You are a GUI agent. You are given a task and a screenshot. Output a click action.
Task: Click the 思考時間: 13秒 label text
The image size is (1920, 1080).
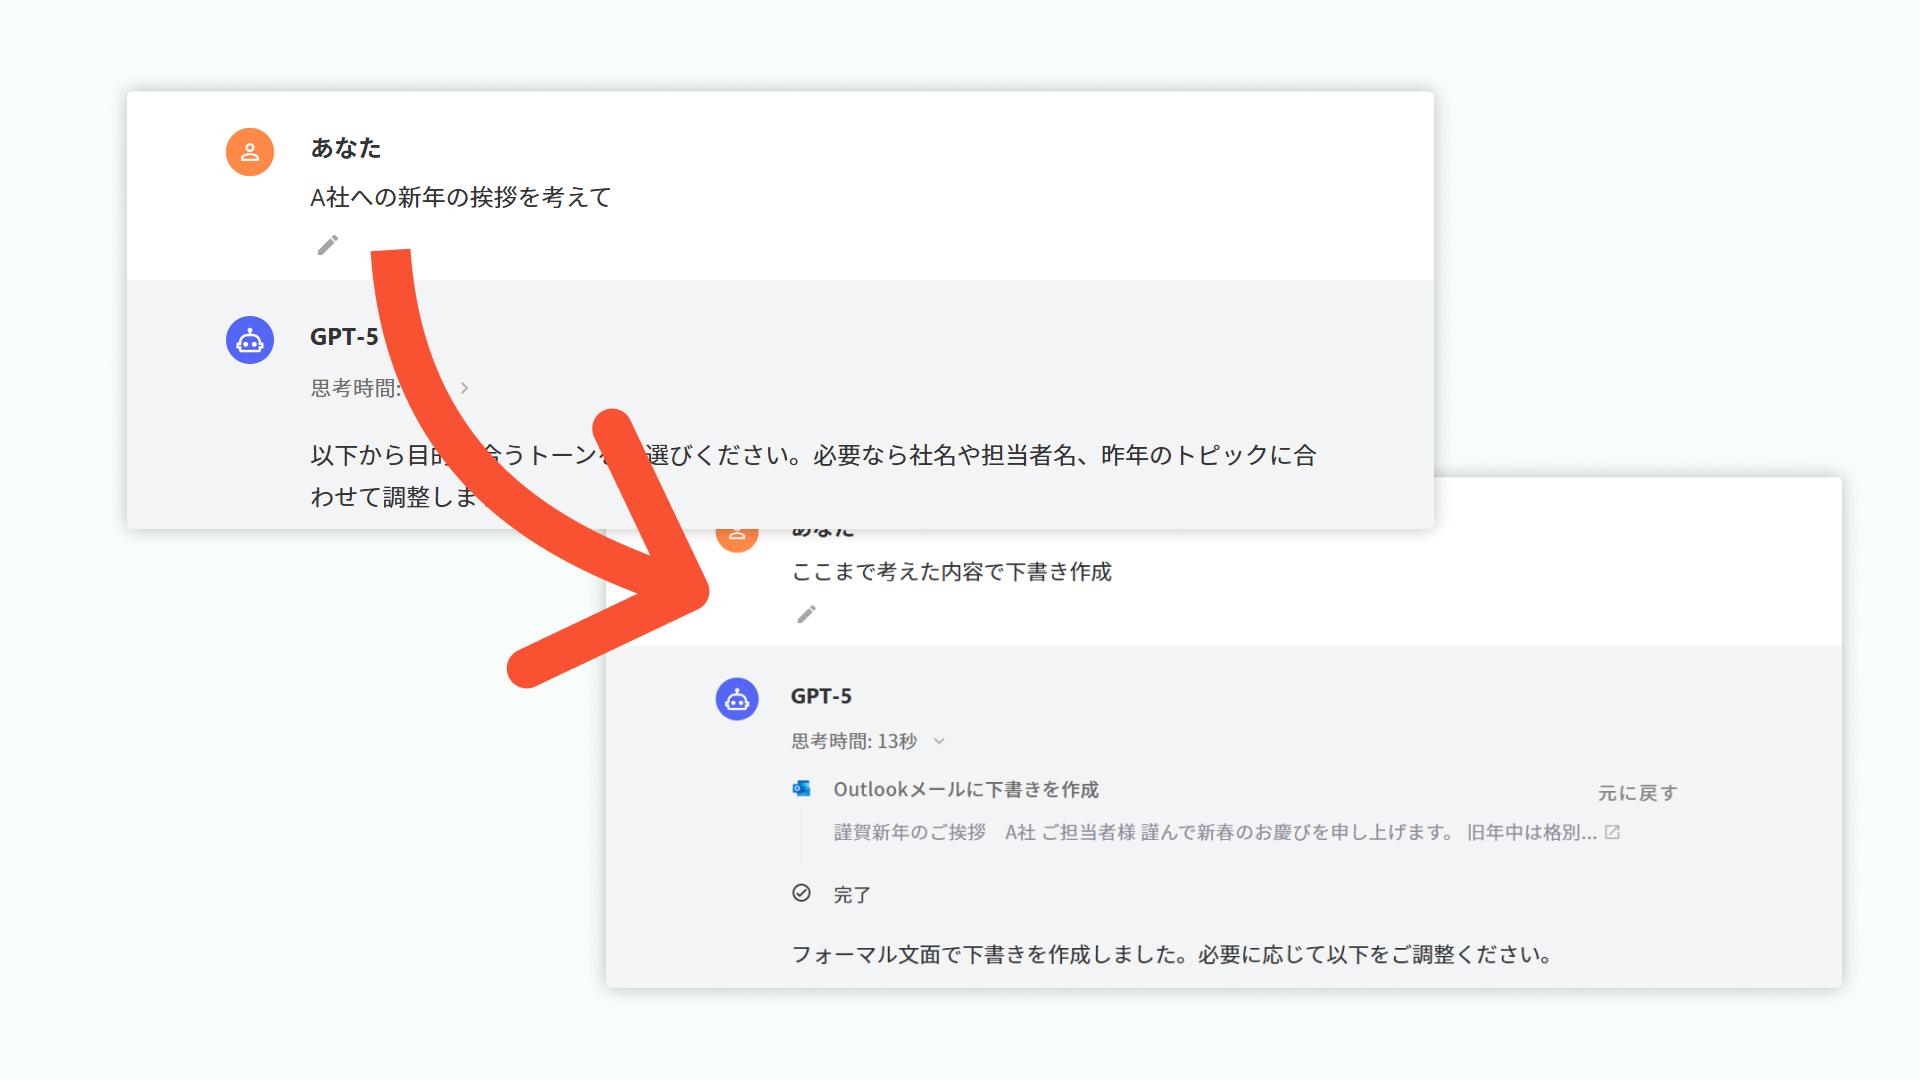coord(854,741)
